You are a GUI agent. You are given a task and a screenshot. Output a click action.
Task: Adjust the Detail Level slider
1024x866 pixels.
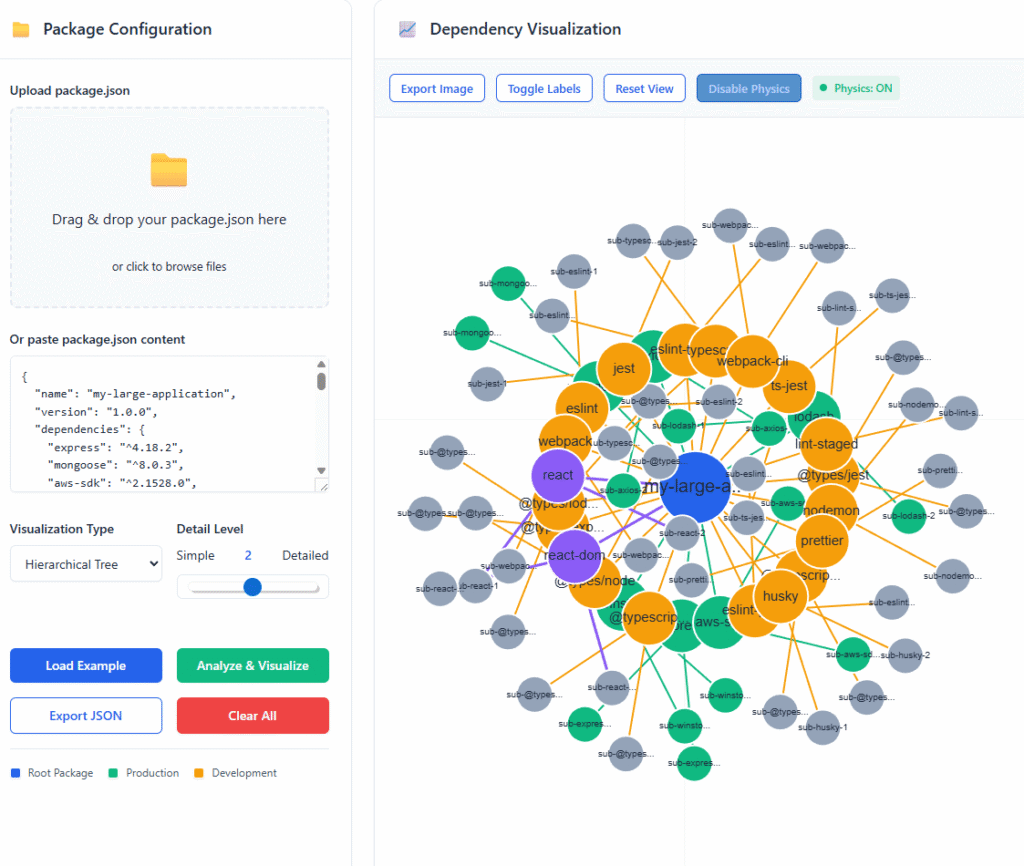coord(253,587)
